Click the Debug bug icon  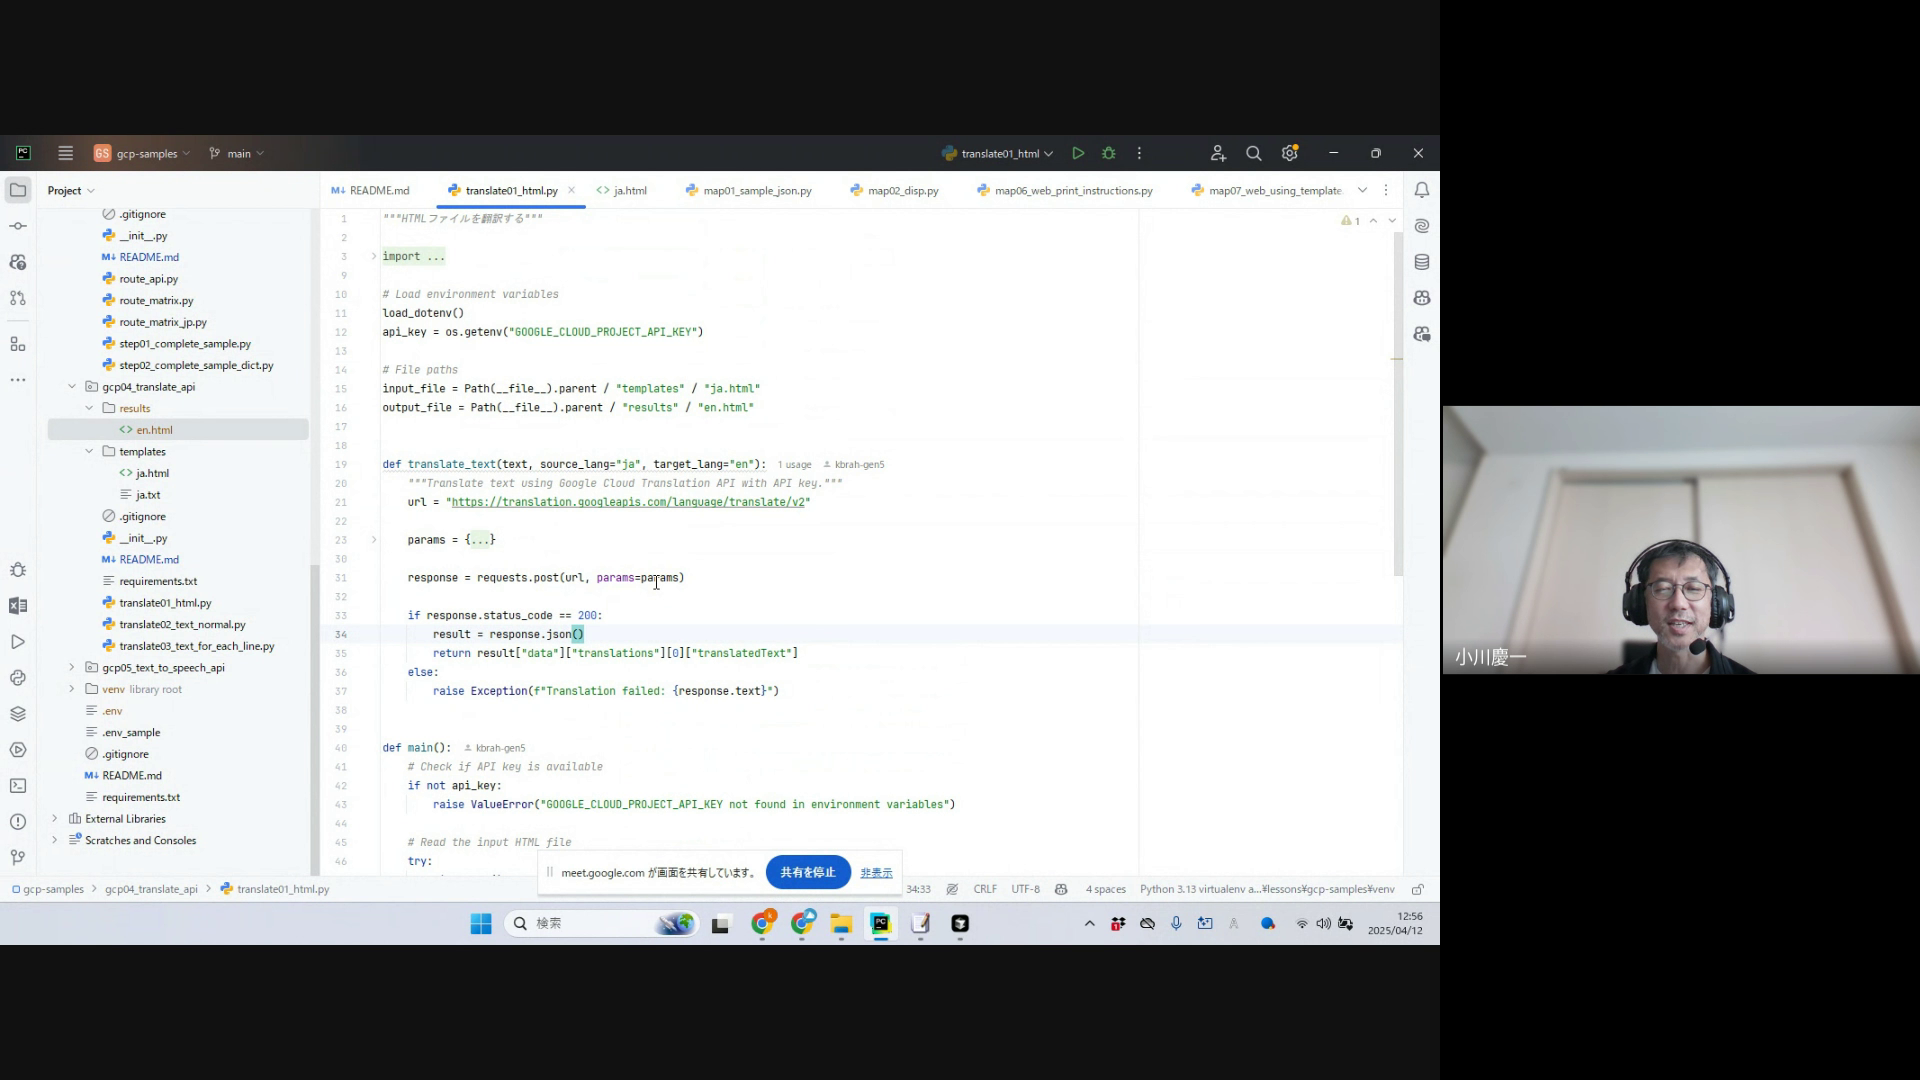tap(1108, 154)
